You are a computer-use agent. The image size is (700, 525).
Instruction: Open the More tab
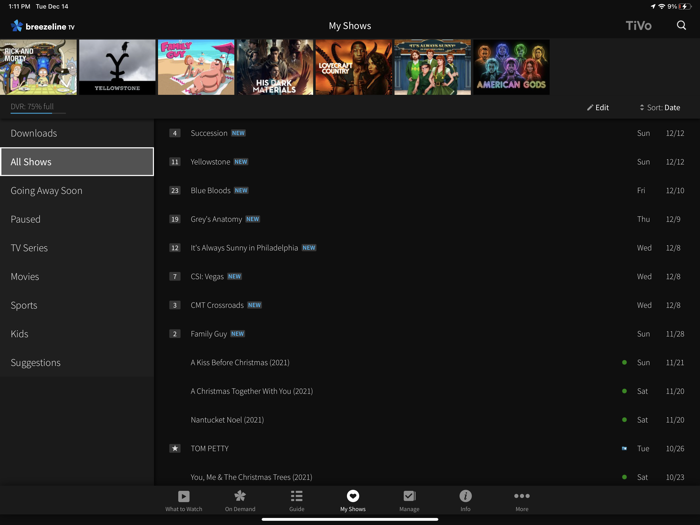(521, 500)
